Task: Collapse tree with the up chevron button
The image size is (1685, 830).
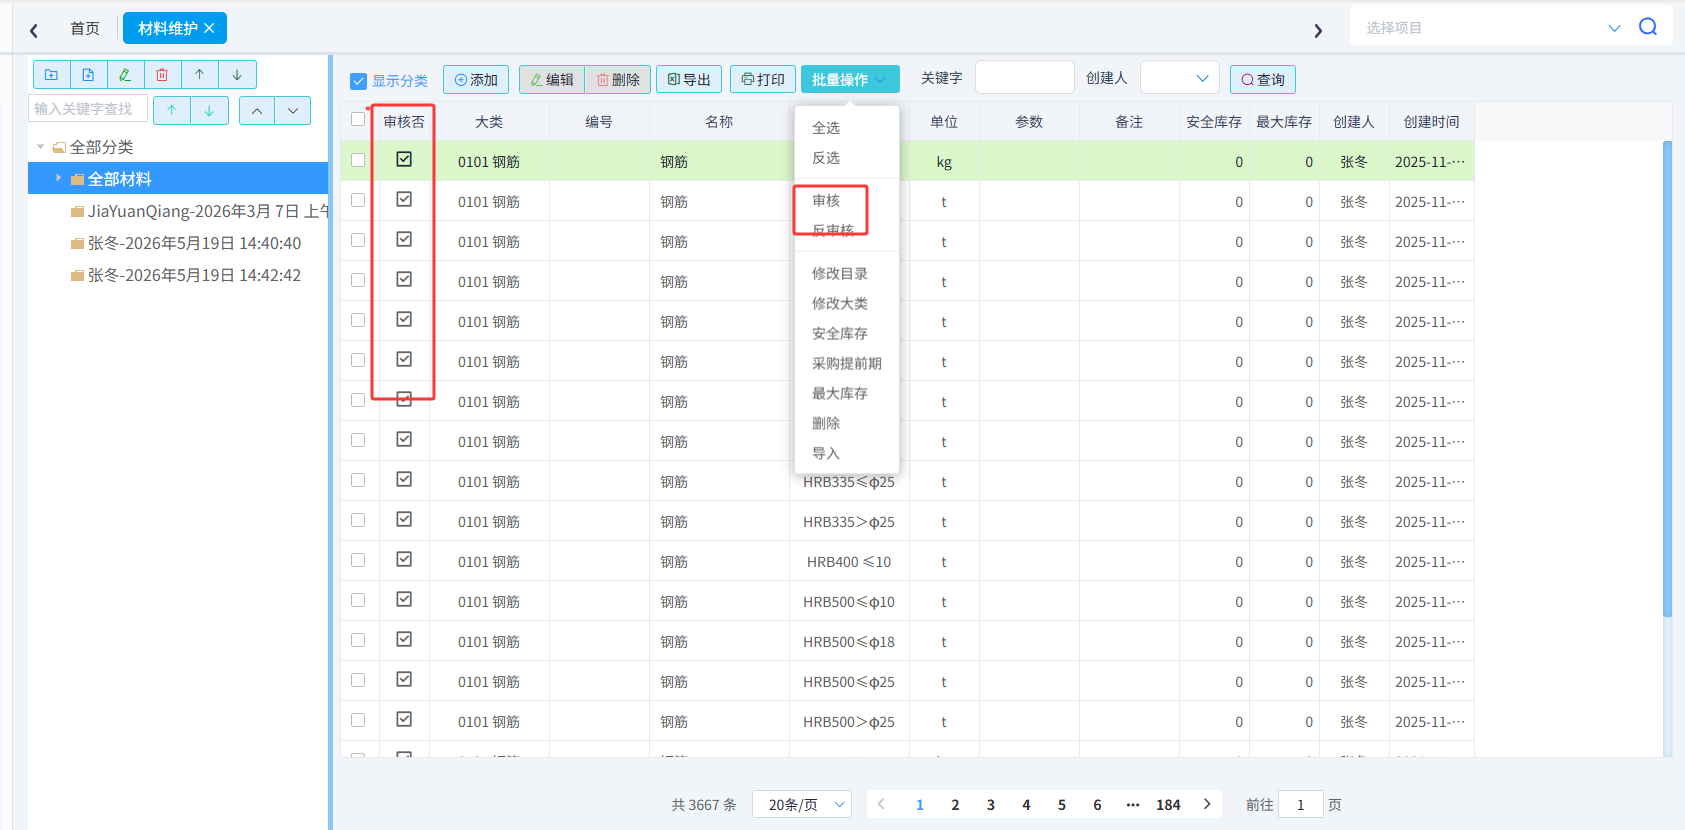Action: tap(257, 110)
